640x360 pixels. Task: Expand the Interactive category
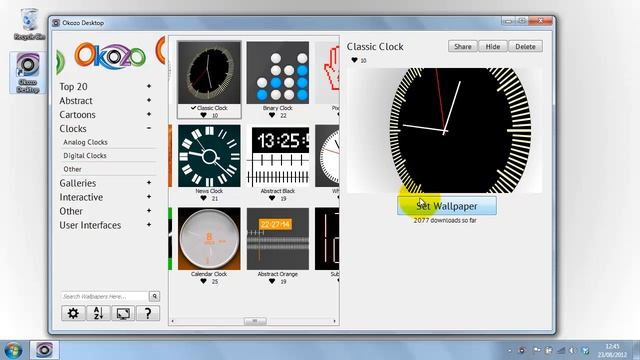pos(149,196)
